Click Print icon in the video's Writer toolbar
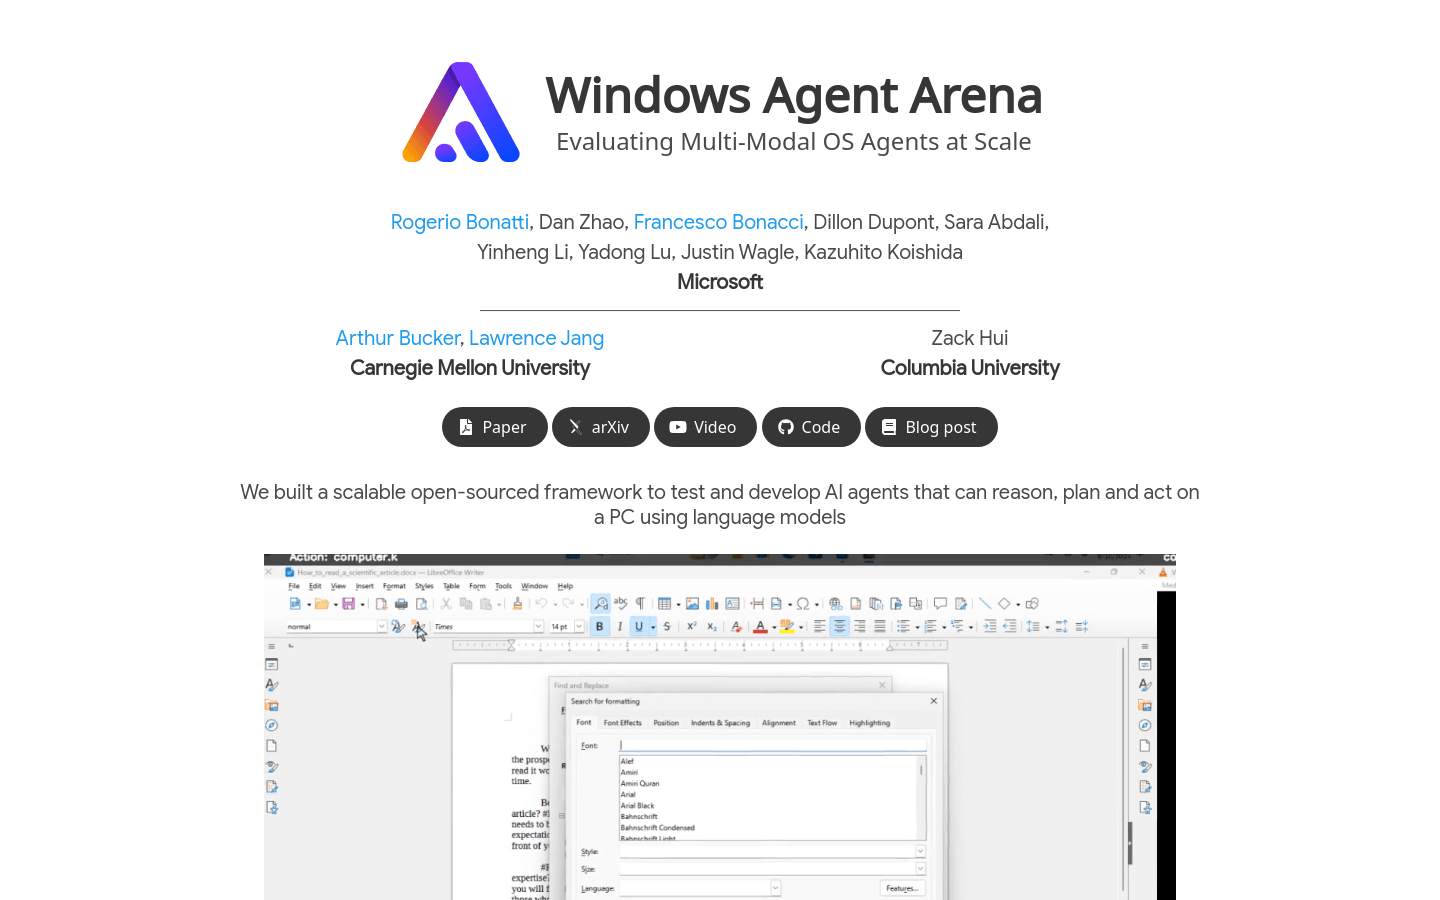The width and height of the screenshot is (1440, 900). [401, 604]
